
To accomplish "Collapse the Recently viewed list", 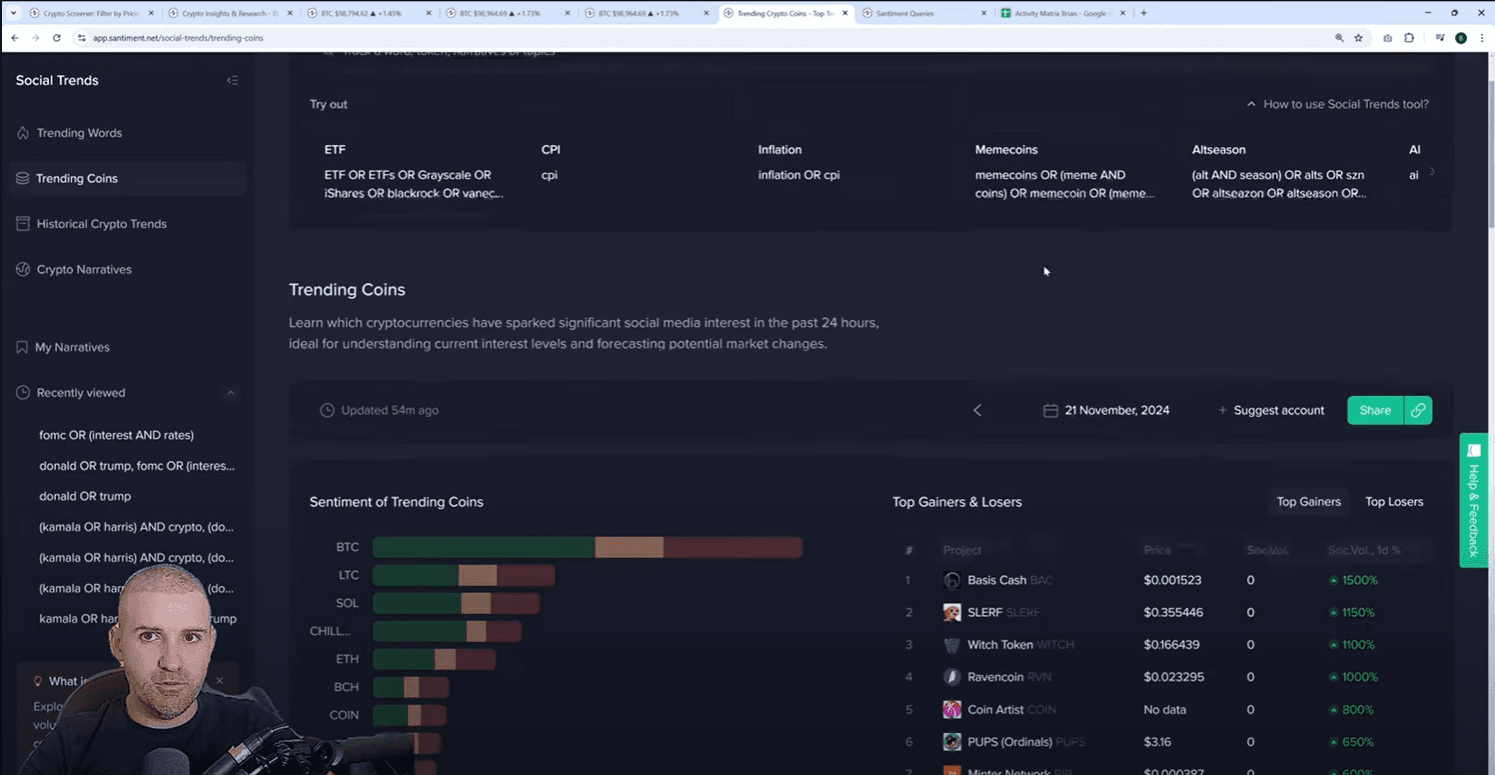I will (x=231, y=393).
